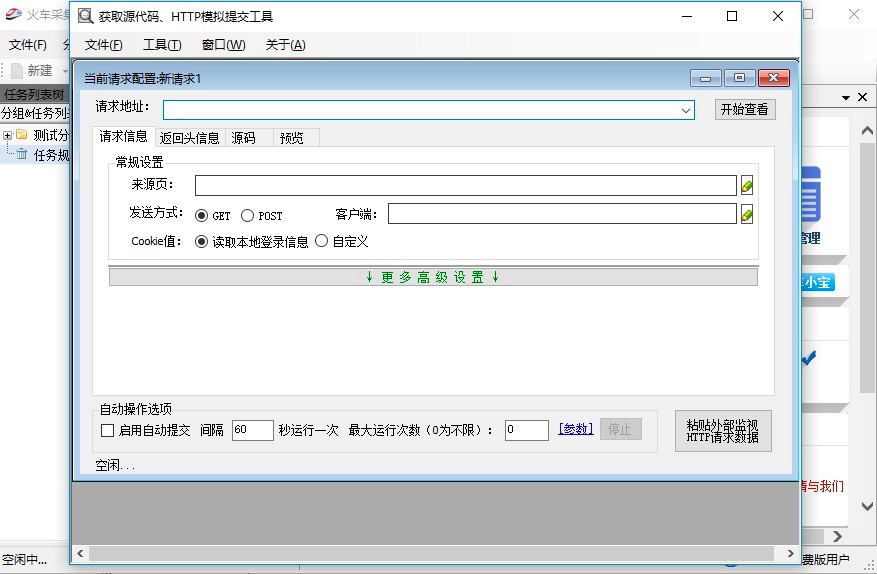Click the locomotive app logo in background title bar
Viewport: 877px width, 574px height.
pos(13,15)
